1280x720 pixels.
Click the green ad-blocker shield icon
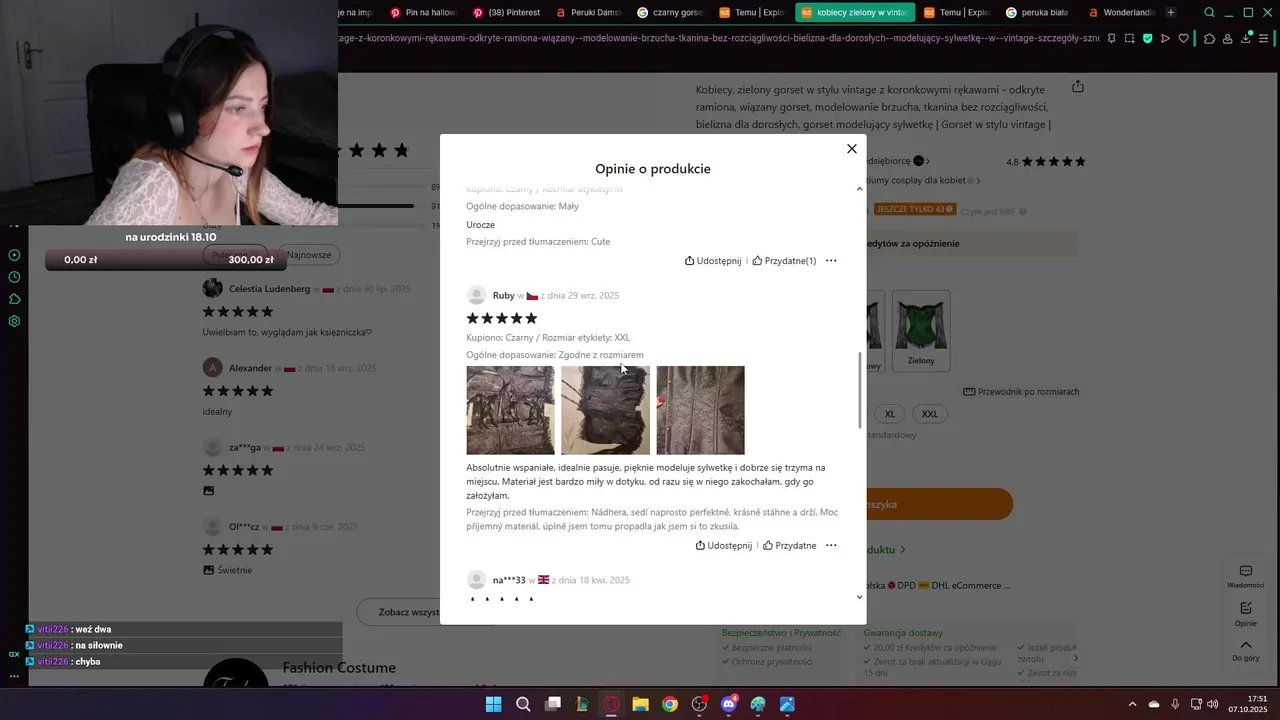pyautogui.click(x=1147, y=39)
